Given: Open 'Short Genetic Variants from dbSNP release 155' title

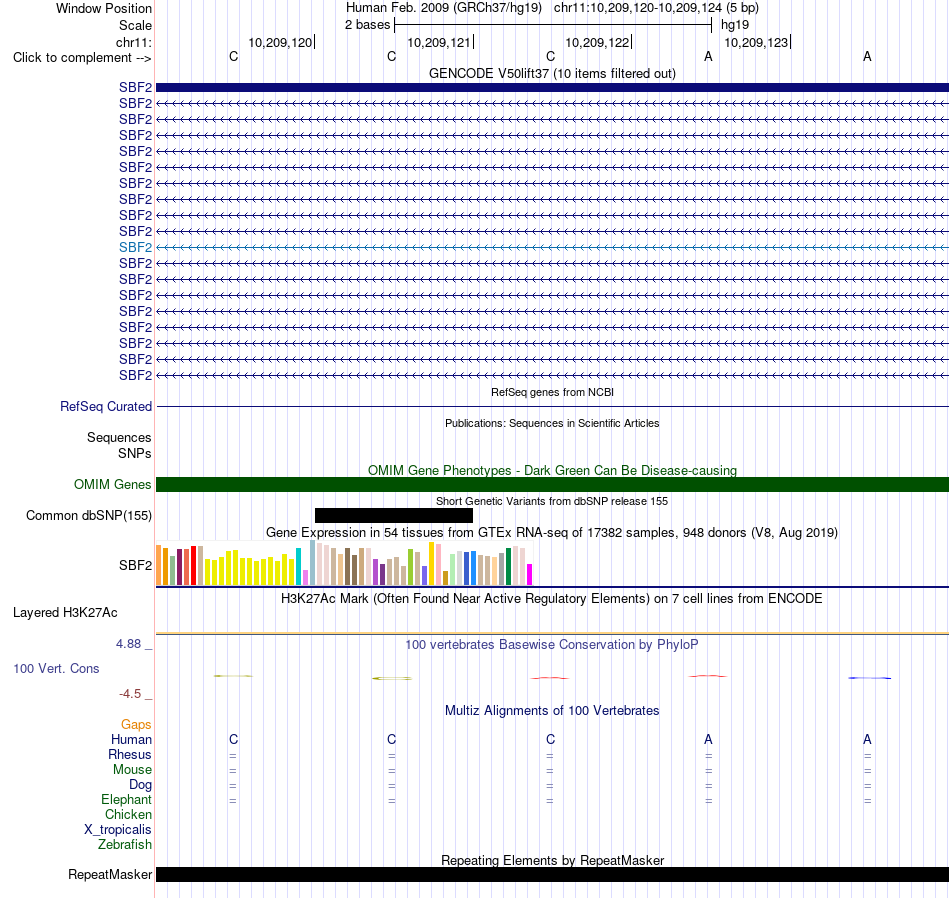Looking at the screenshot, I should pyautogui.click(x=552, y=501).
